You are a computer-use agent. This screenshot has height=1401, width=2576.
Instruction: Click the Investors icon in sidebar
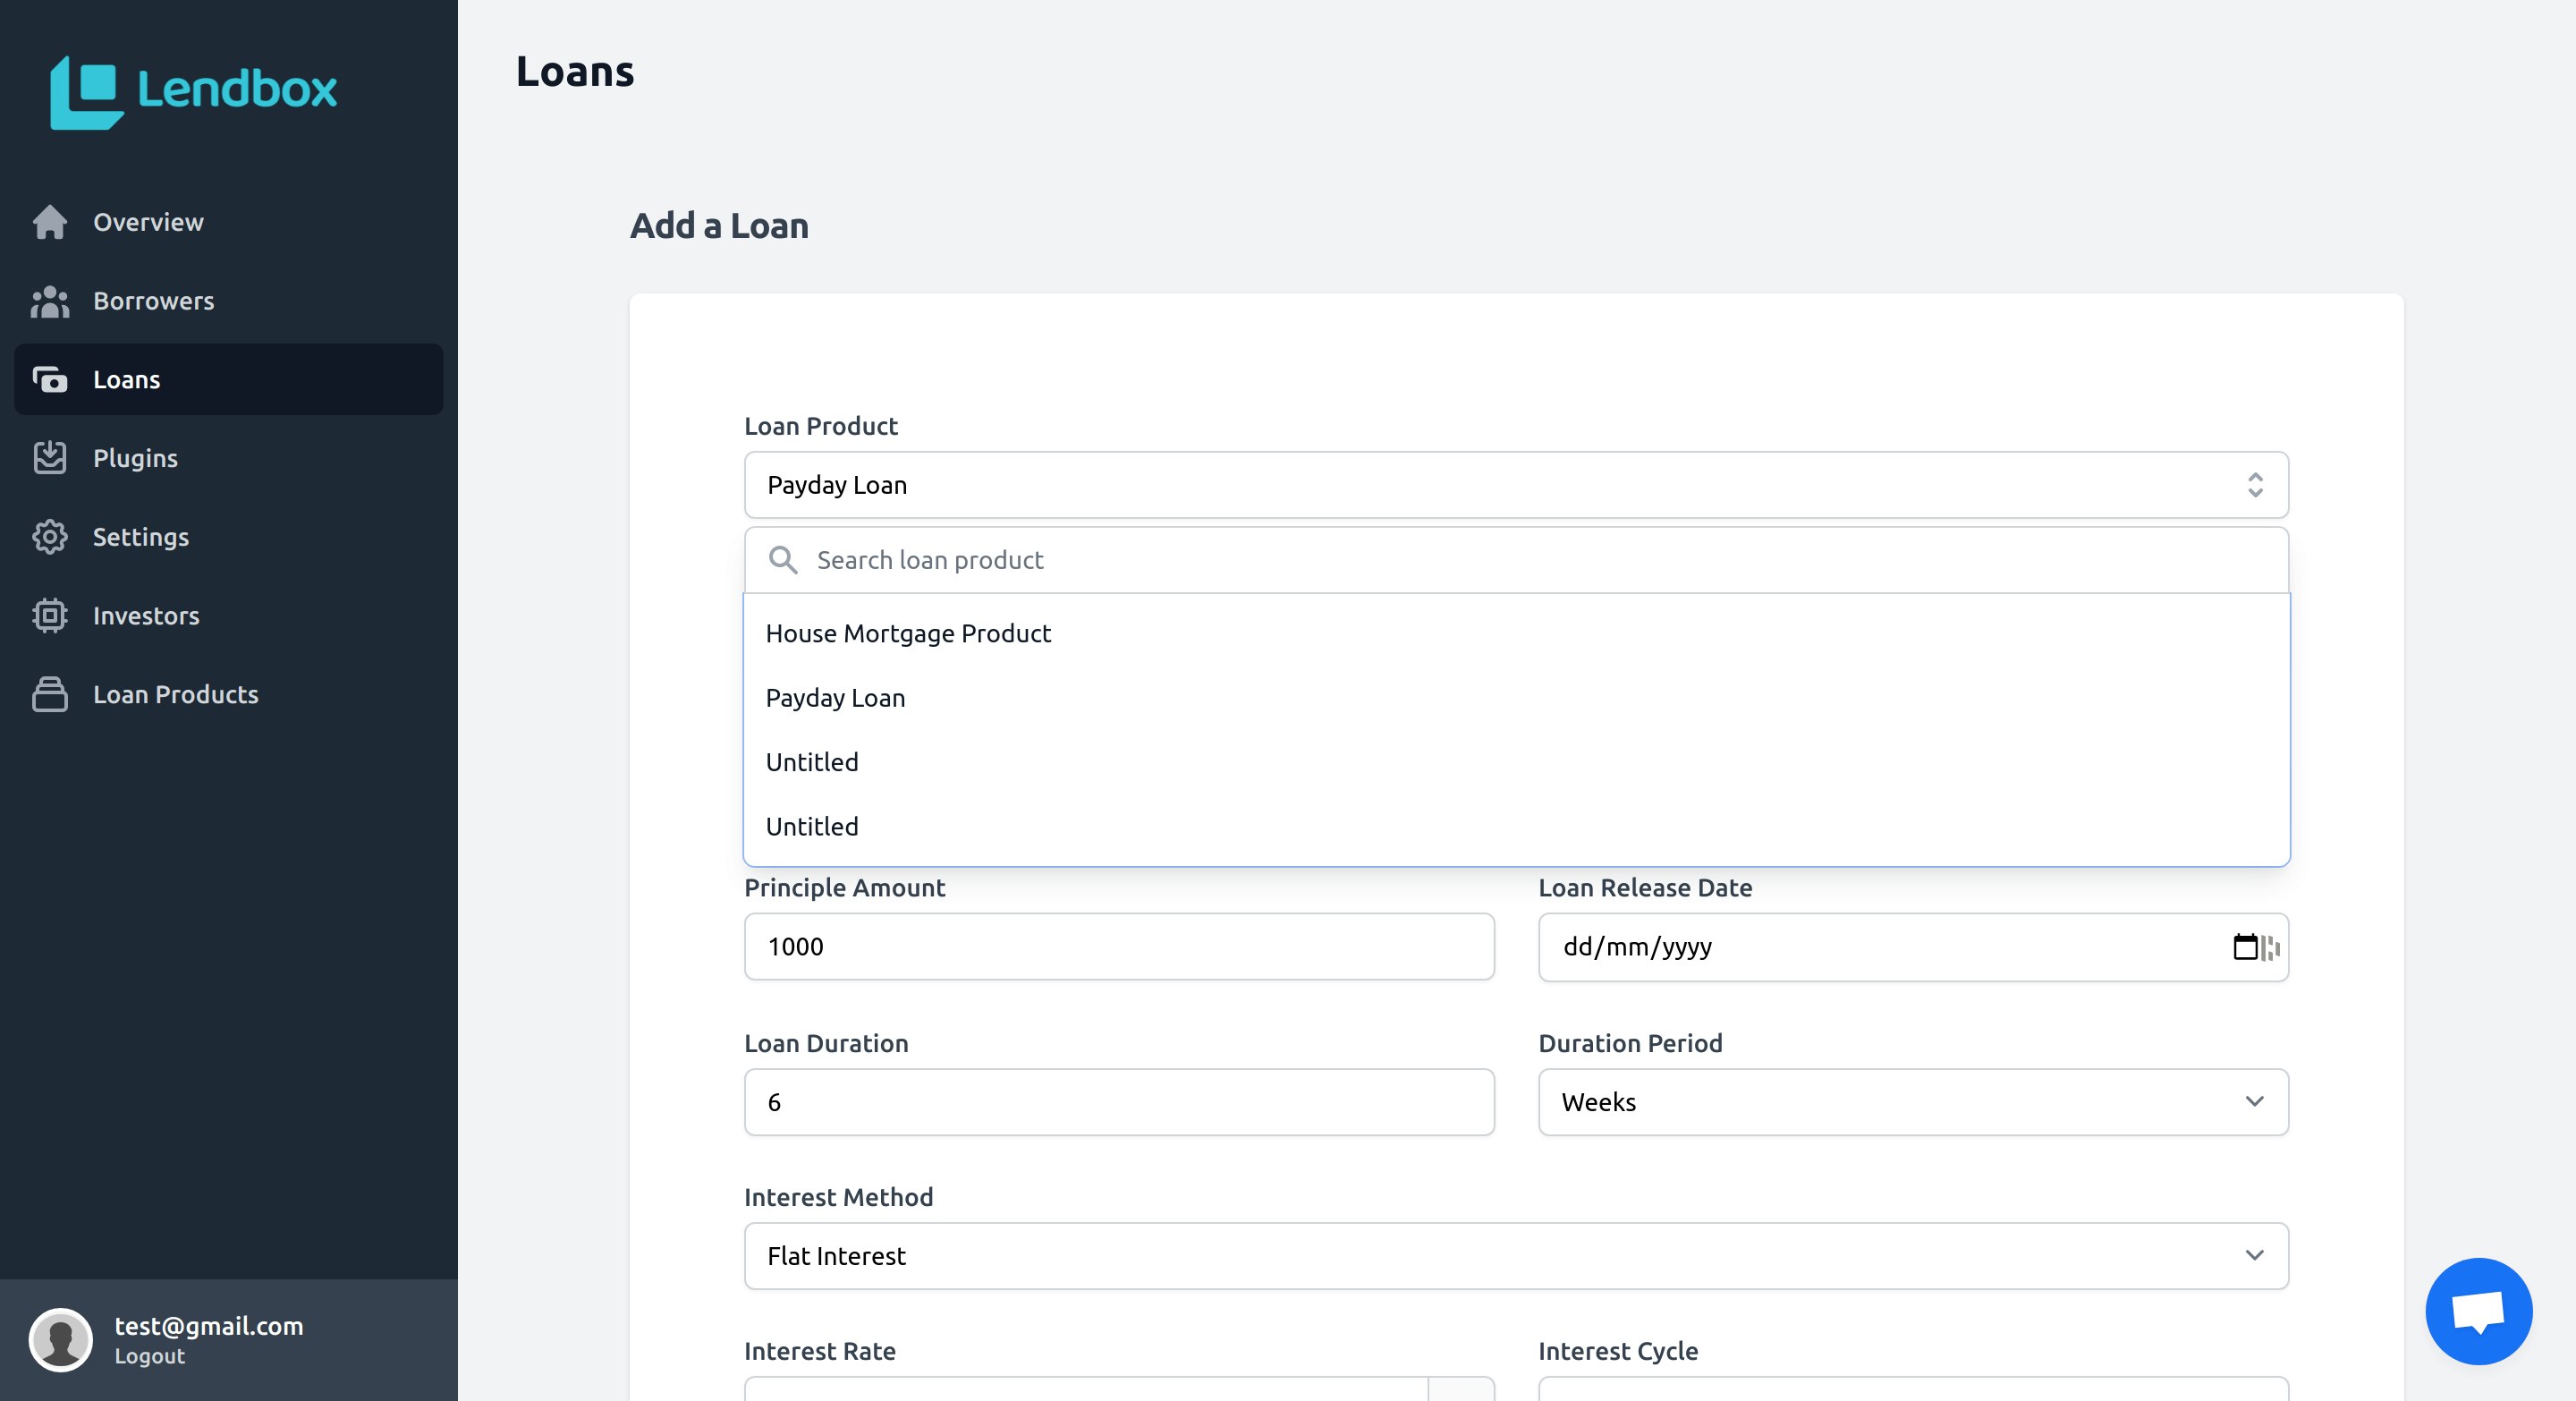[50, 616]
